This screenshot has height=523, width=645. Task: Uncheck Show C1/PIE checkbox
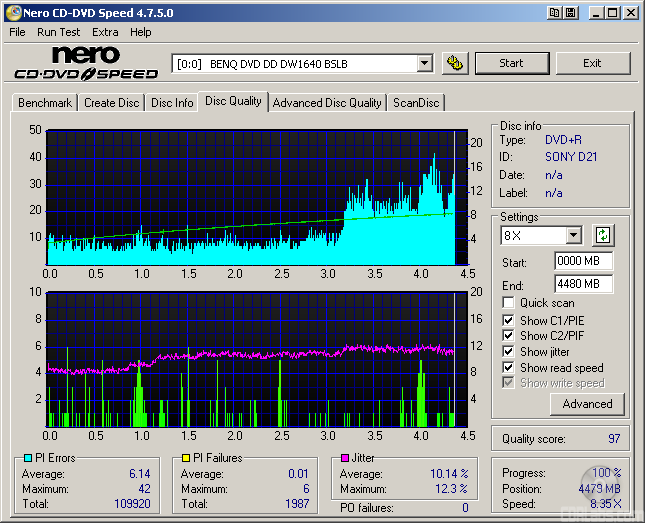(509, 320)
